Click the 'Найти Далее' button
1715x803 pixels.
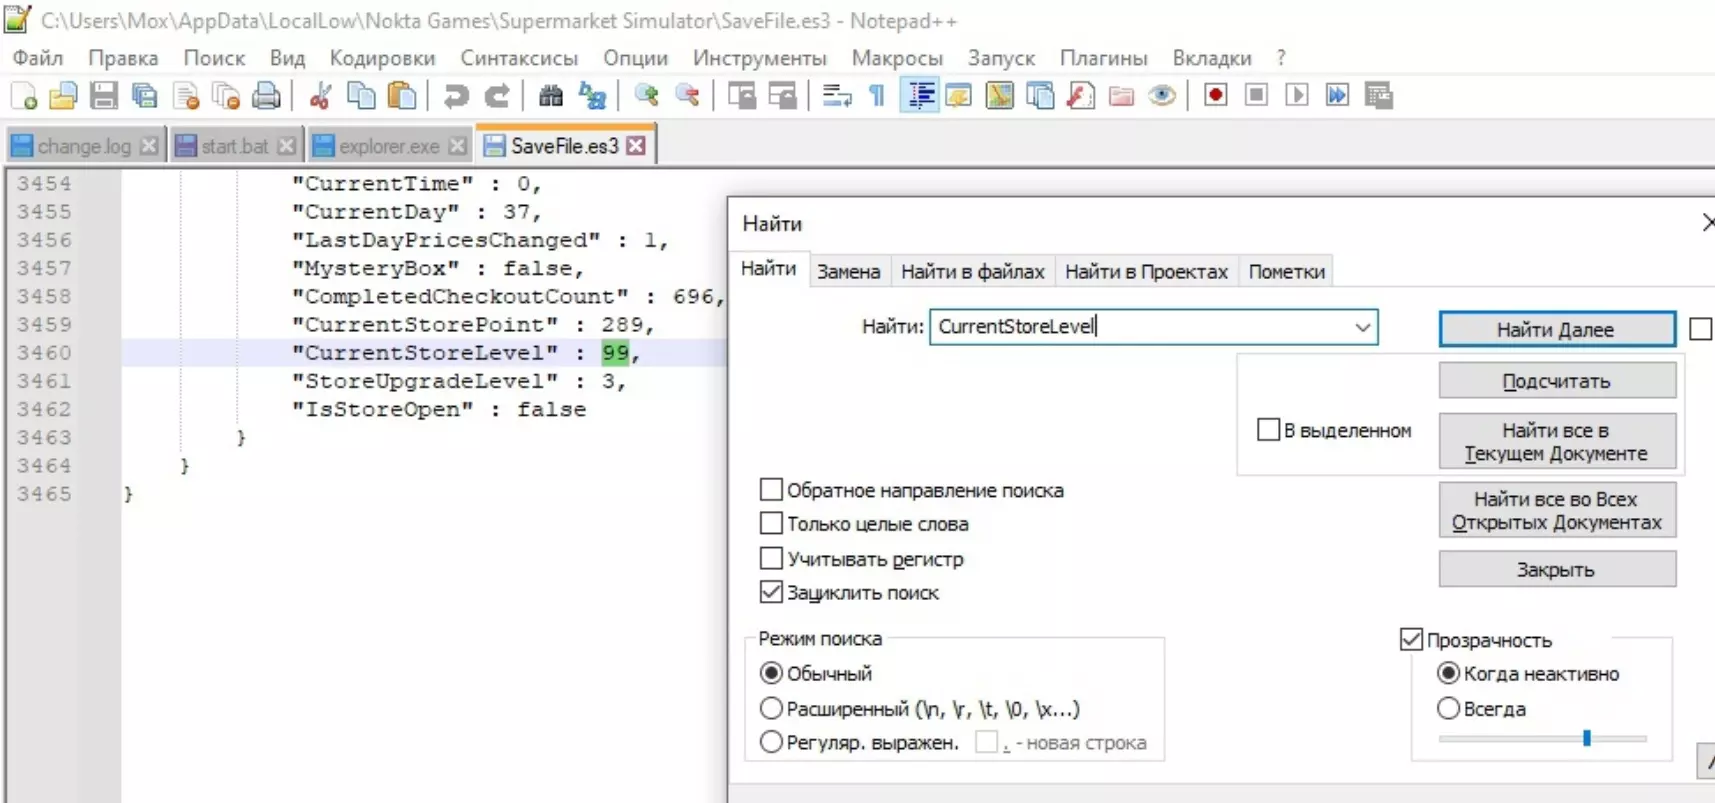(x=1556, y=329)
